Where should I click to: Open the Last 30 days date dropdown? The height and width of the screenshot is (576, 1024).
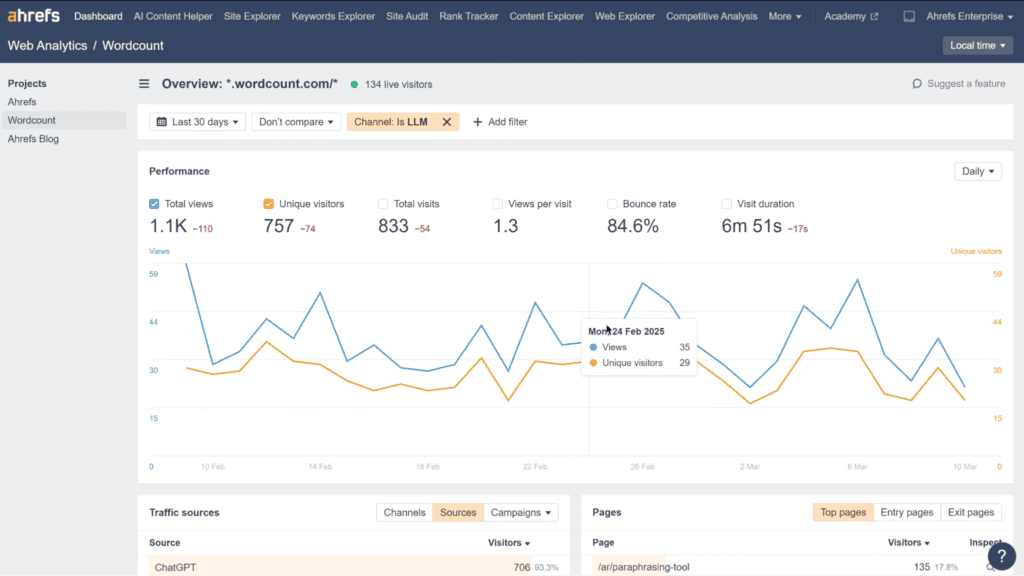(x=197, y=122)
